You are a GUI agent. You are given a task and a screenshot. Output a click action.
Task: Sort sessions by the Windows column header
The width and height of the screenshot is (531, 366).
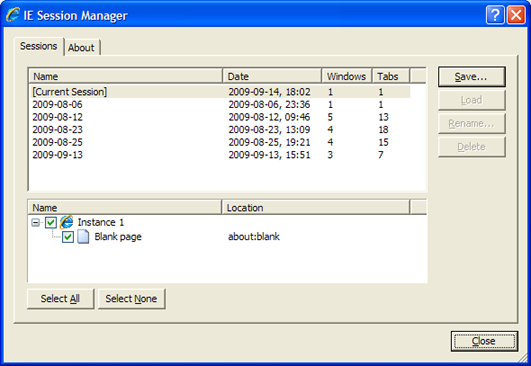(347, 76)
